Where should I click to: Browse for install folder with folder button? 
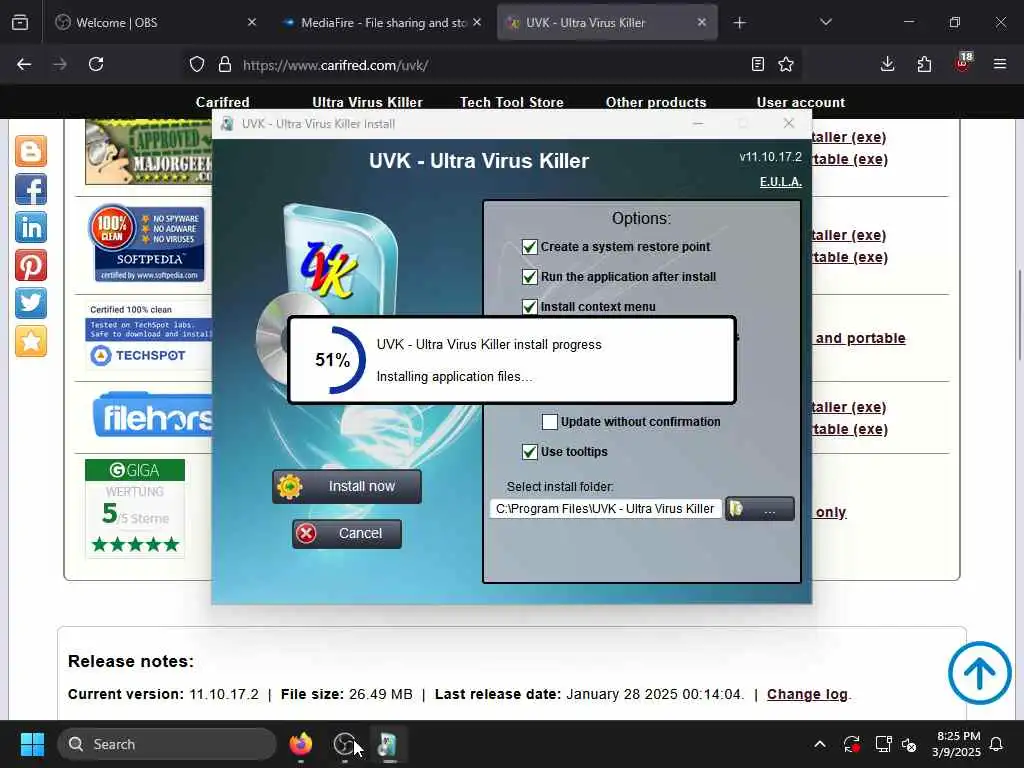click(x=760, y=509)
